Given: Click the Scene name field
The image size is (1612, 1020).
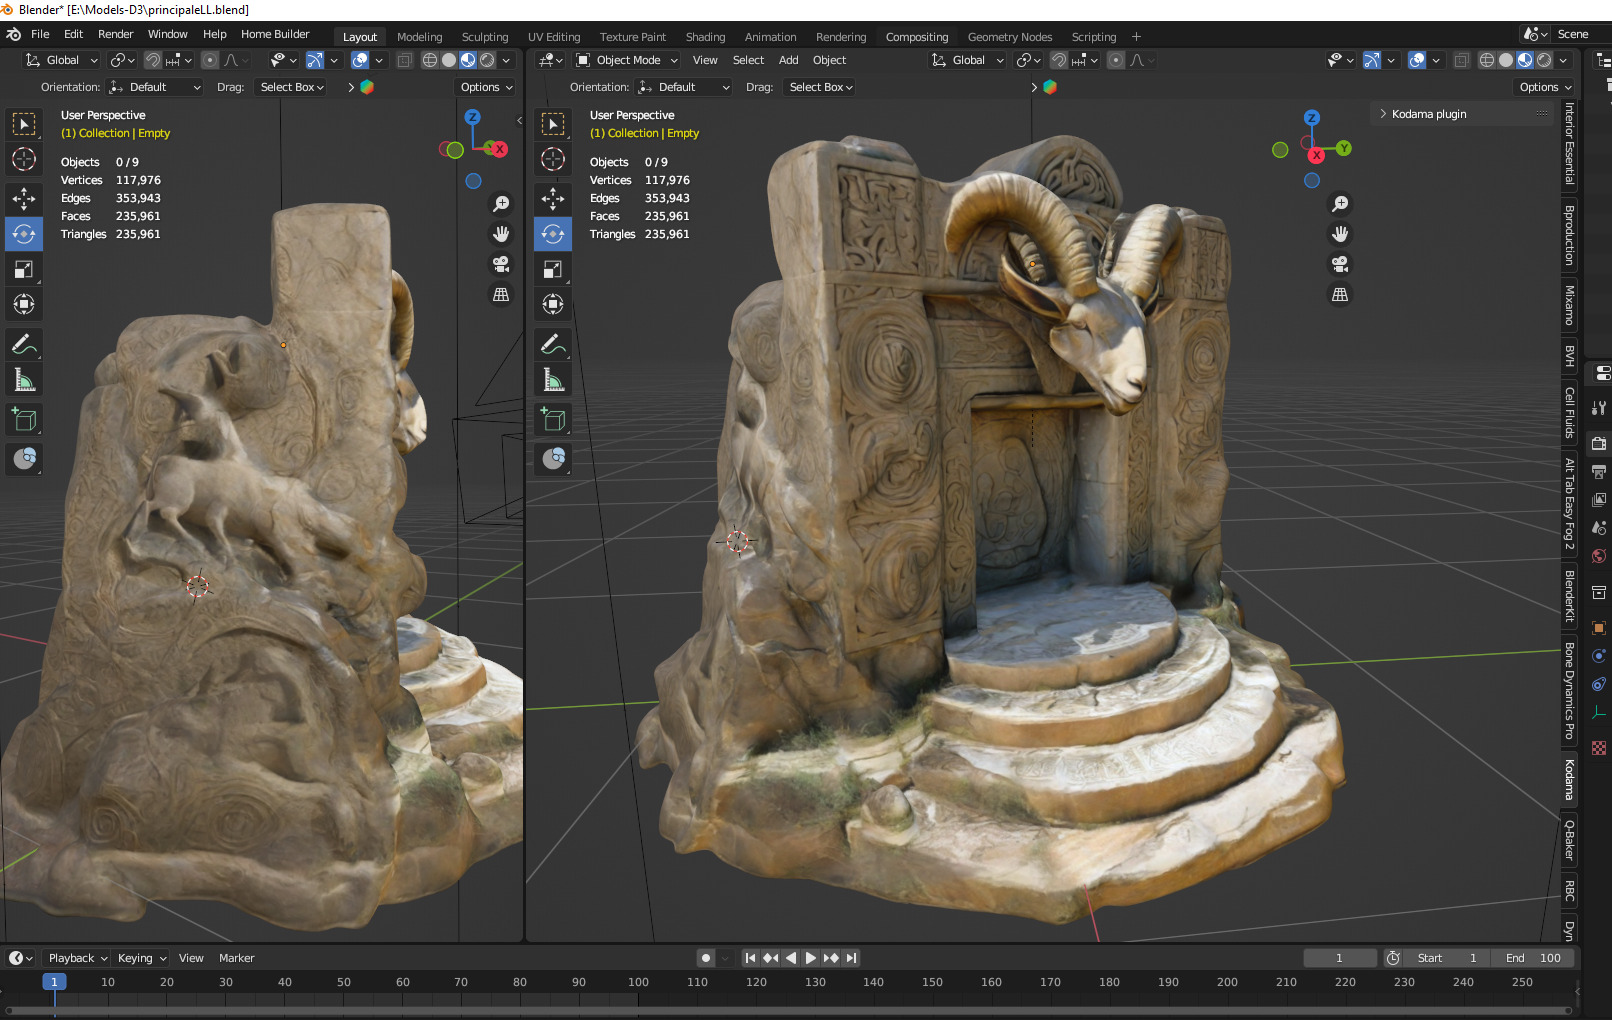Looking at the screenshot, I should [x=1581, y=34].
